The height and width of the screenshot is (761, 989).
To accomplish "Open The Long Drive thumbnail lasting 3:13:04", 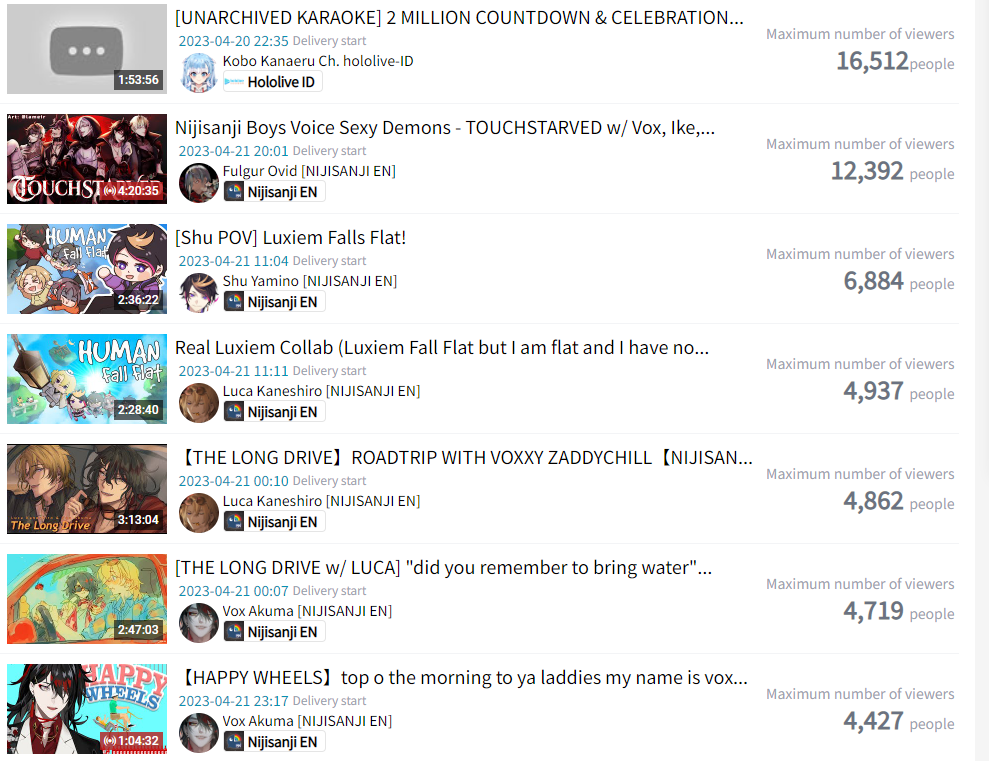I will click(87, 489).
